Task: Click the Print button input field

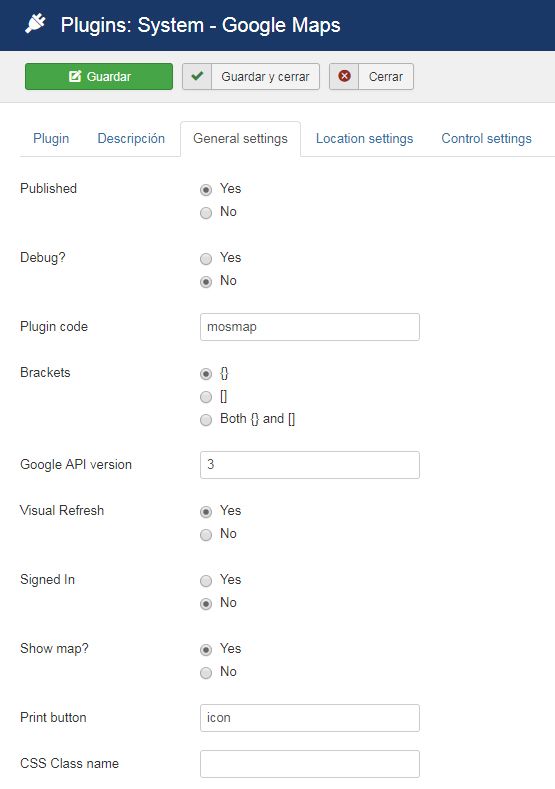Action: [309, 718]
